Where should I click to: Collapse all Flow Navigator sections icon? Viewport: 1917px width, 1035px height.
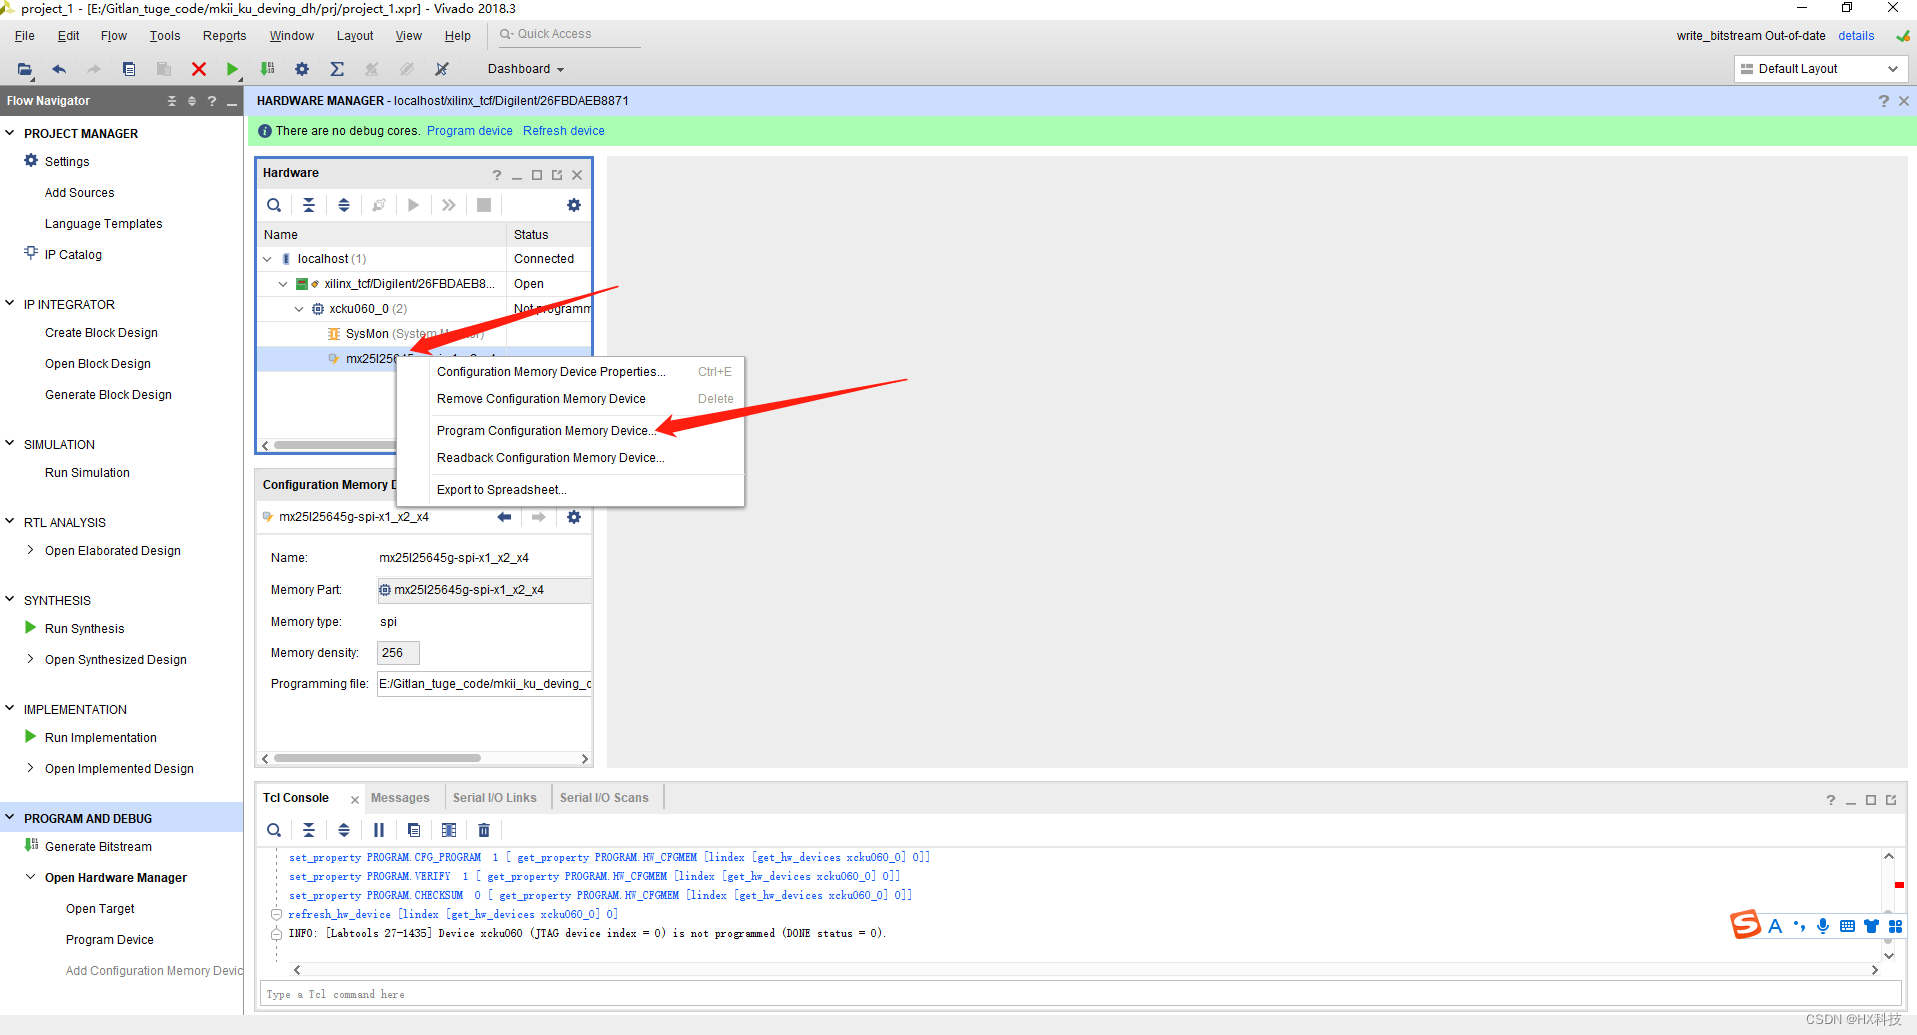click(x=172, y=101)
